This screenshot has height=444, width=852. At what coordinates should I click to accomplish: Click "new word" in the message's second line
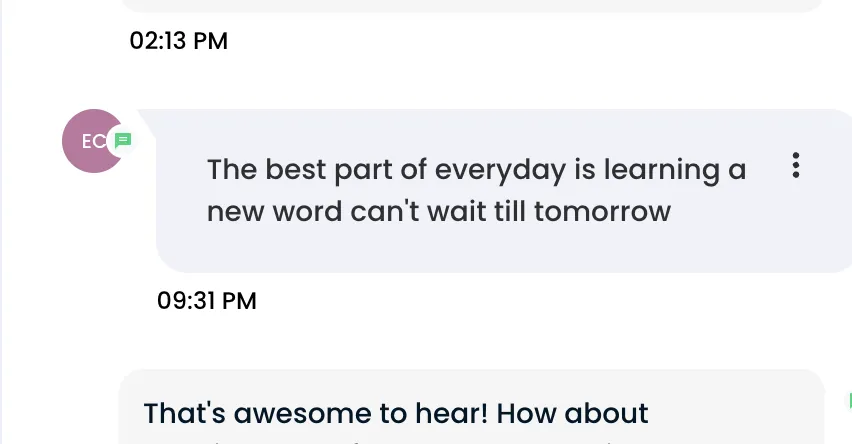(274, 211)
